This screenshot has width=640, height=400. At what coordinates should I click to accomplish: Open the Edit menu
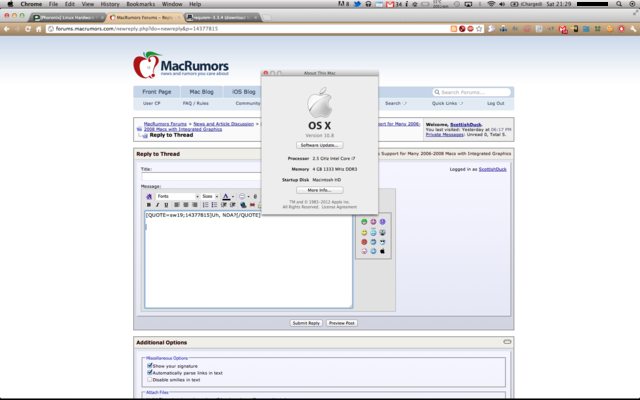pyautogui.click(x=70, y=4)
